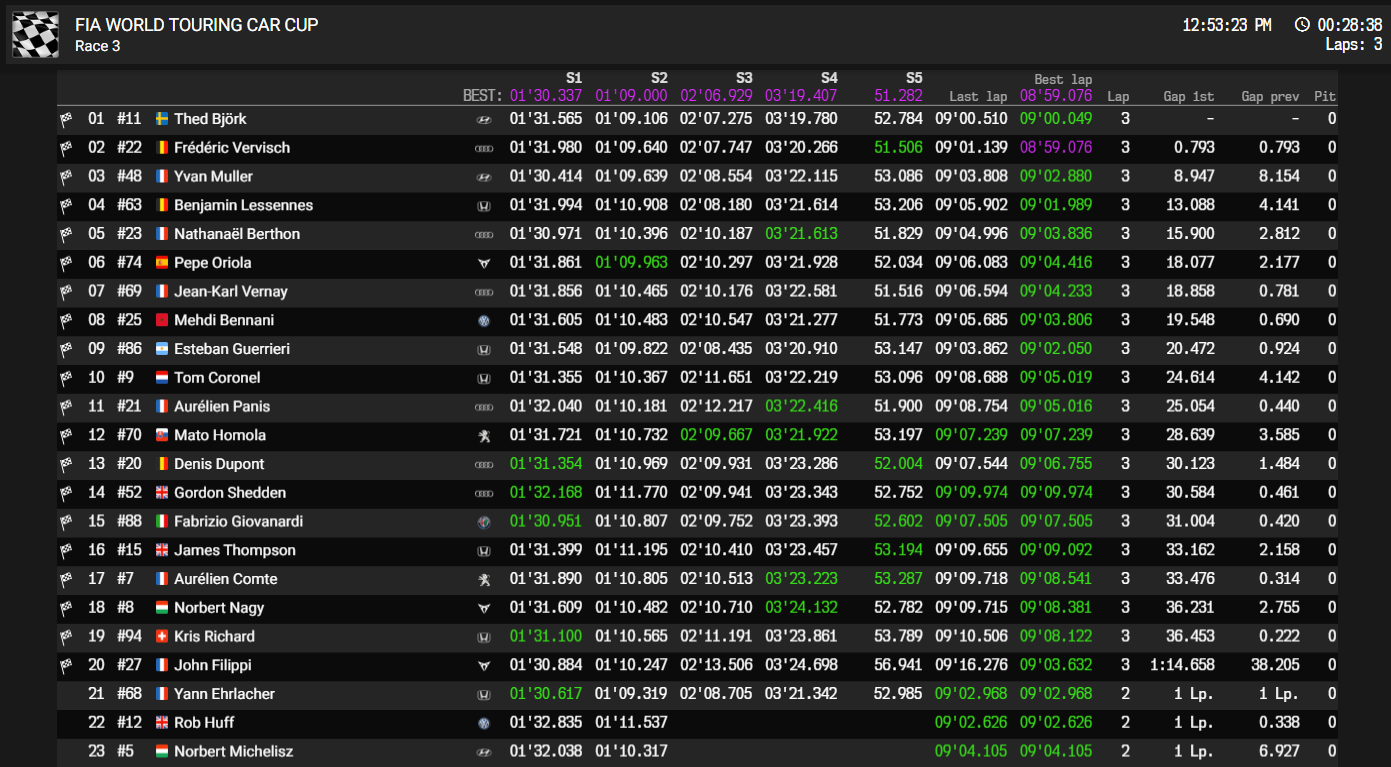Select driver name Yann Ehrlacher

(224, 694)
